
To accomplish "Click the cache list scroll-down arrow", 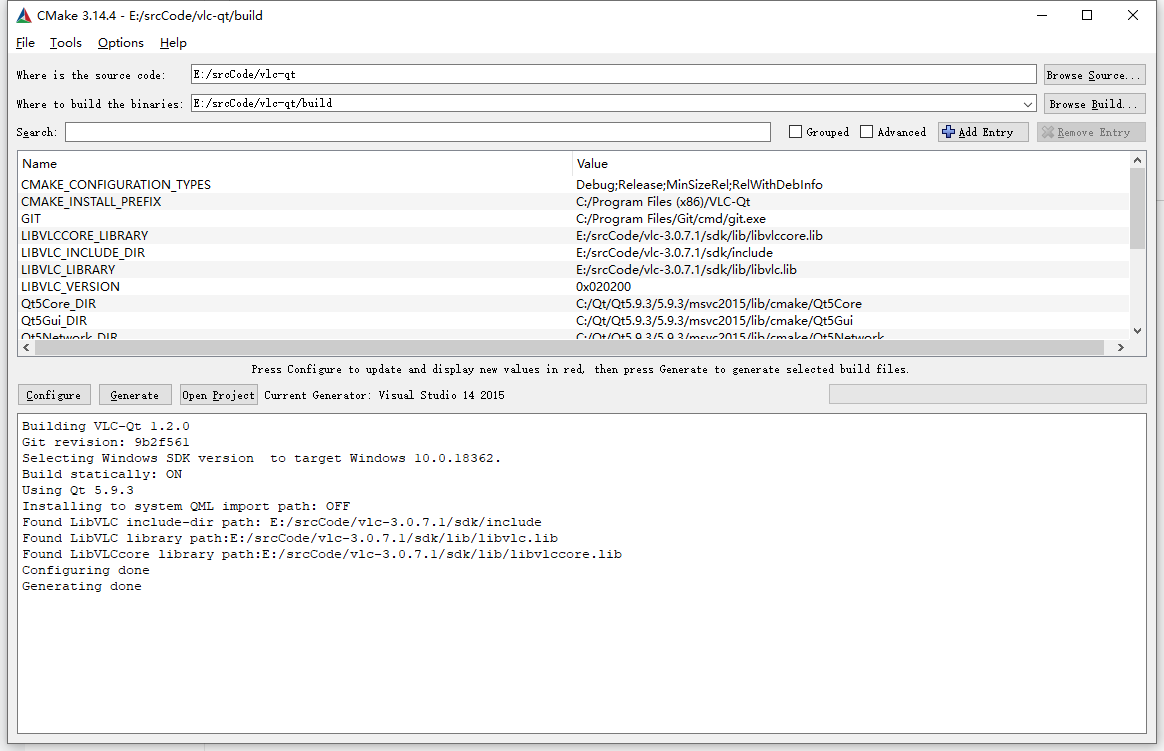I will click(x=1137, y=331).
